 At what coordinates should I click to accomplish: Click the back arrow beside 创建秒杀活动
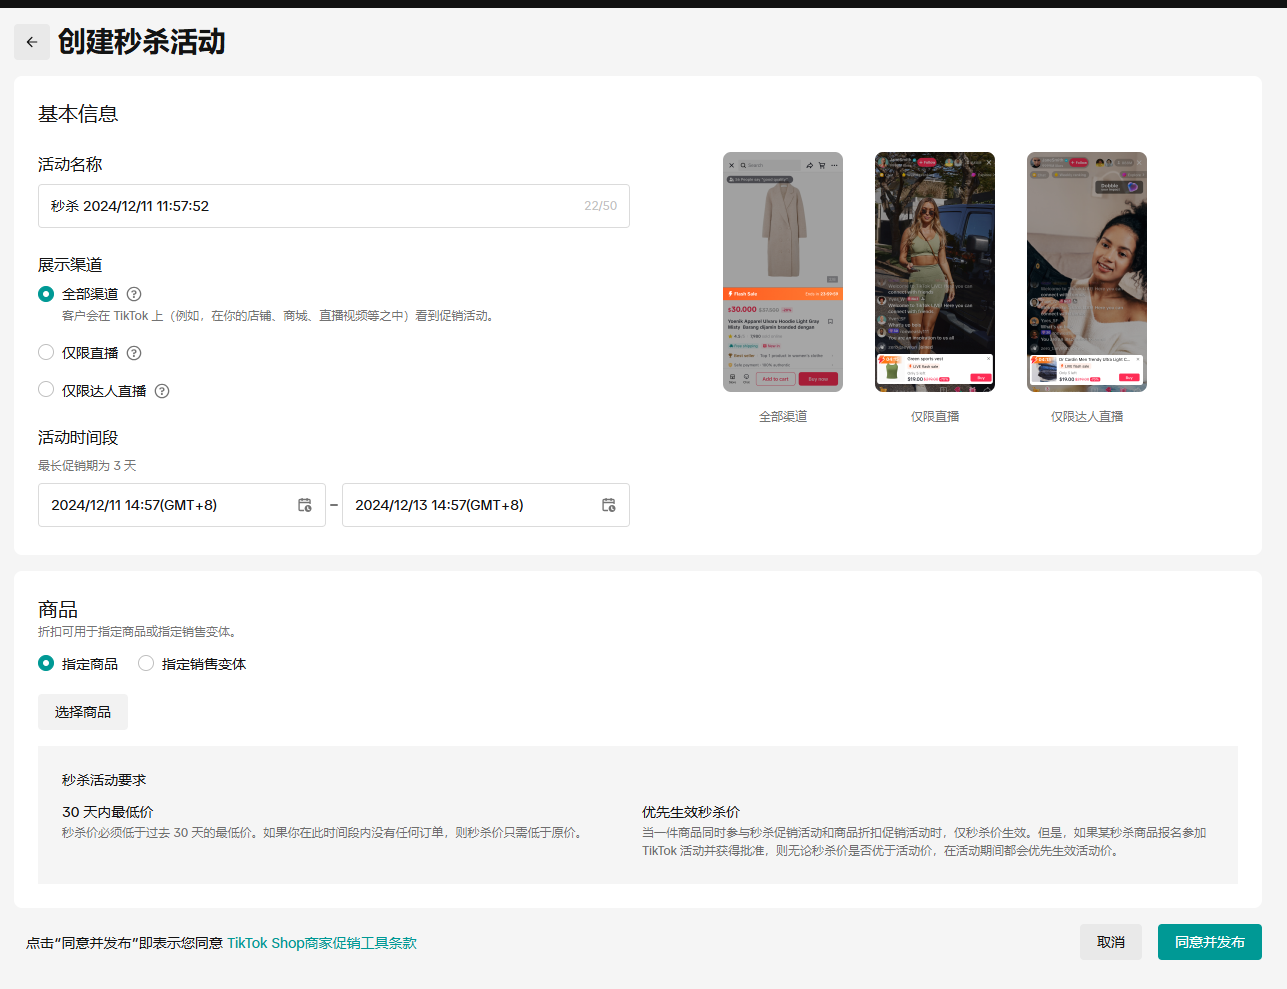point(32,42)
